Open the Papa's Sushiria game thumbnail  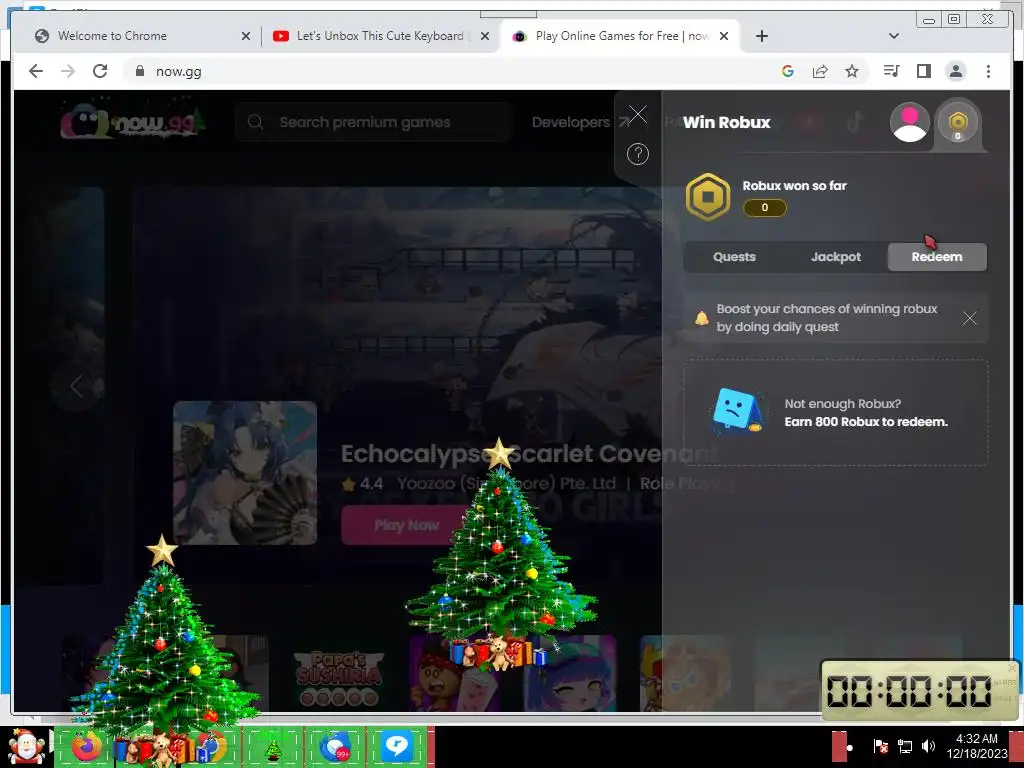pyautogui.click(x=338, y=674)
